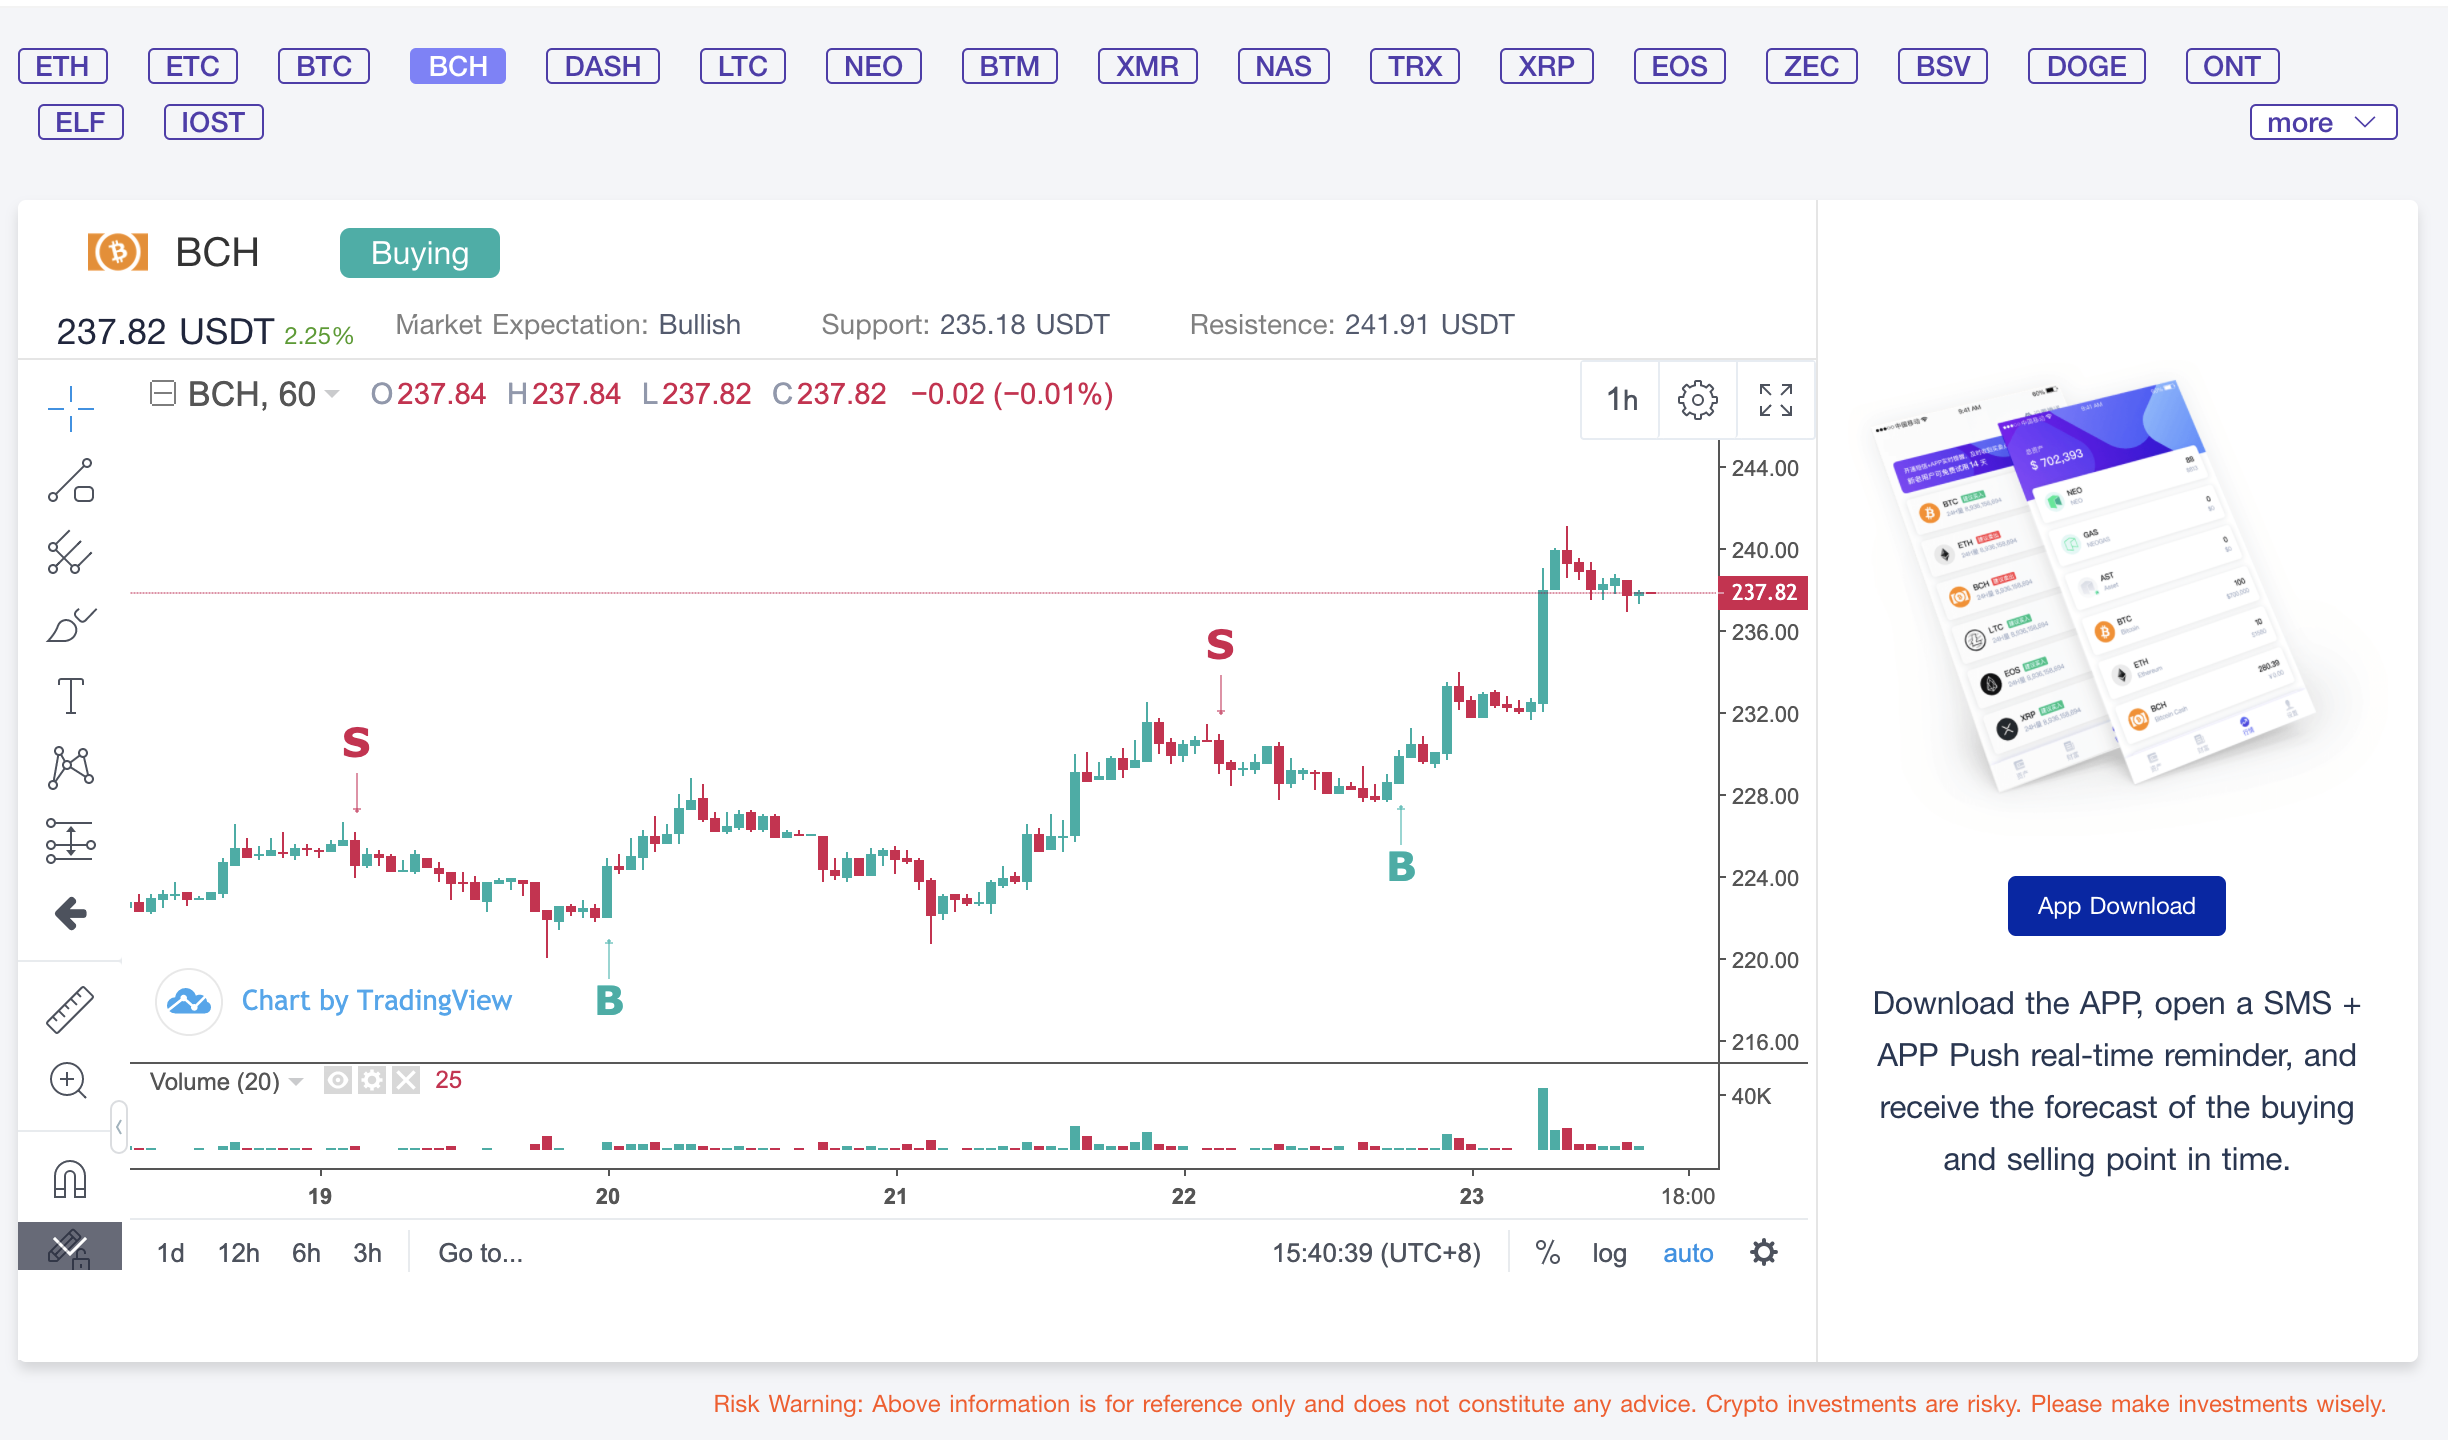Viewport: 2448px width, 1440px height.
Task: Open the ZEC coin chart
Action: pos(1812,66)
